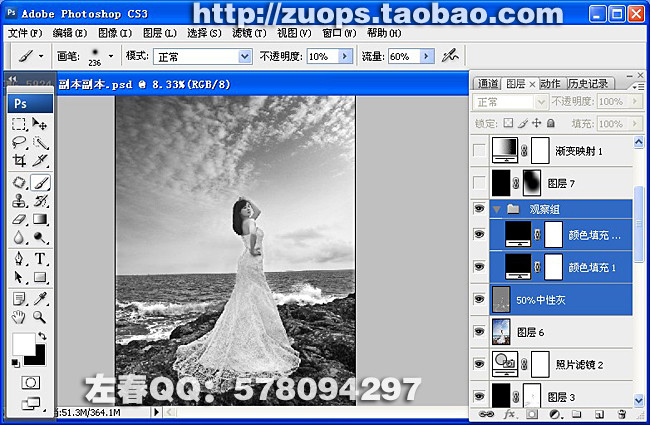Click the foreground color swatch
Screen dimensions: 650x425
coord(23,343)
